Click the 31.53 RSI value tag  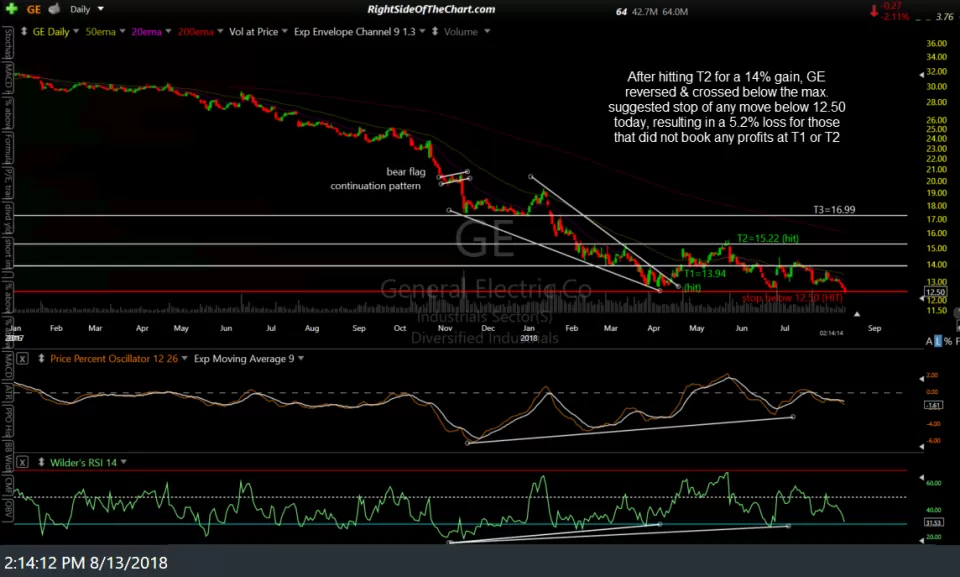click(x=934, y=522)
